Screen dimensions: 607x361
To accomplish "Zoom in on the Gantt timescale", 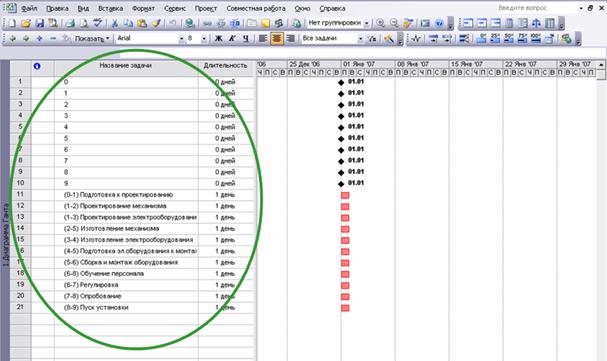I will click(x=381, y=23).
